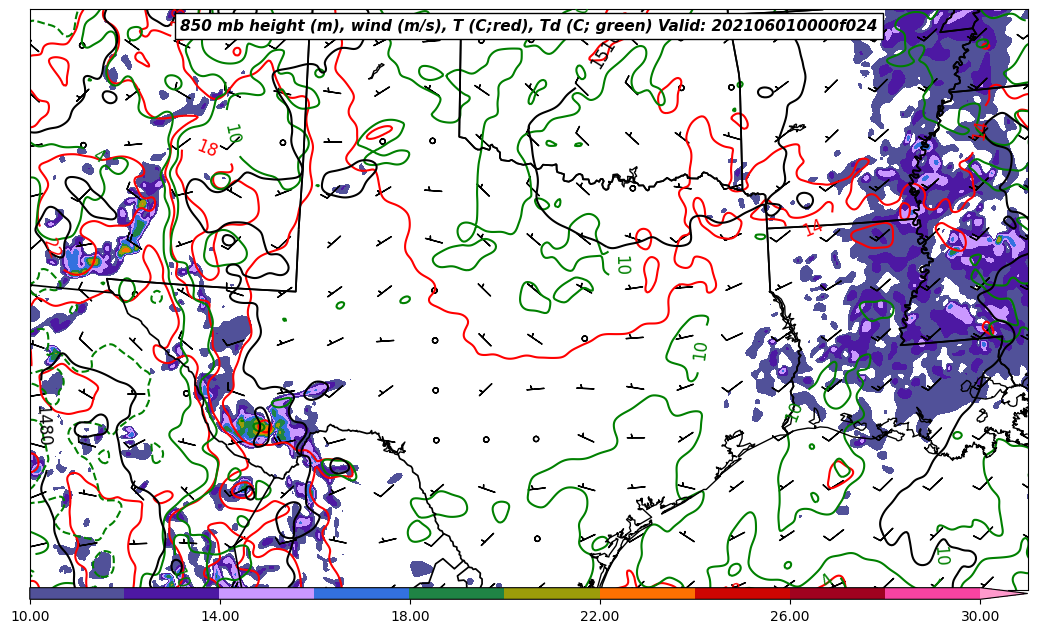The image size is (1037, 633).
Task: Click the red 18 temperature contour label
Action: [x=207, y=148]
